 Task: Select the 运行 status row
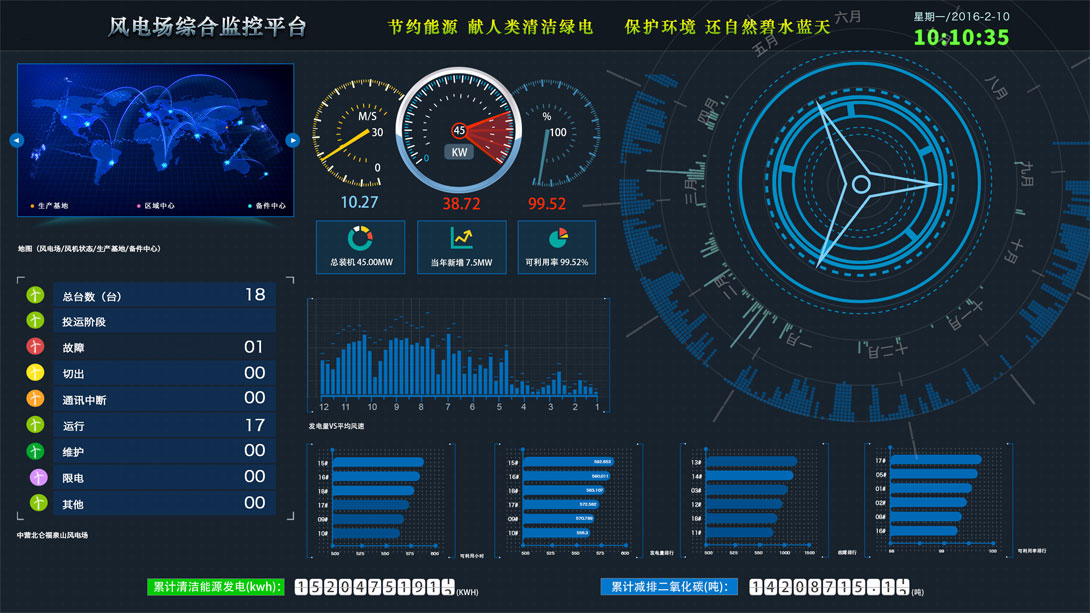[x=165, y=425]
